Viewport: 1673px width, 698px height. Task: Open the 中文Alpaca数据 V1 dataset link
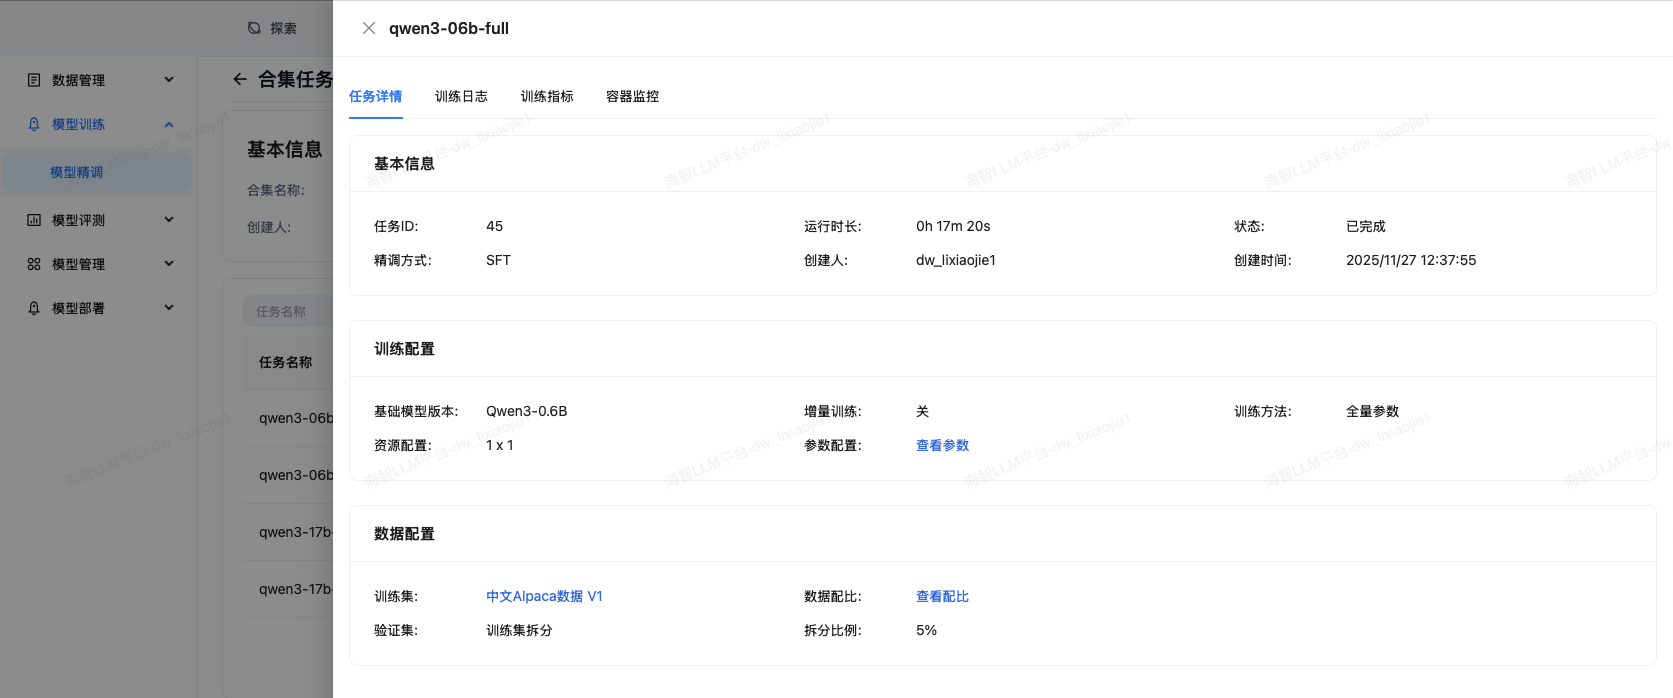(544, 596)
